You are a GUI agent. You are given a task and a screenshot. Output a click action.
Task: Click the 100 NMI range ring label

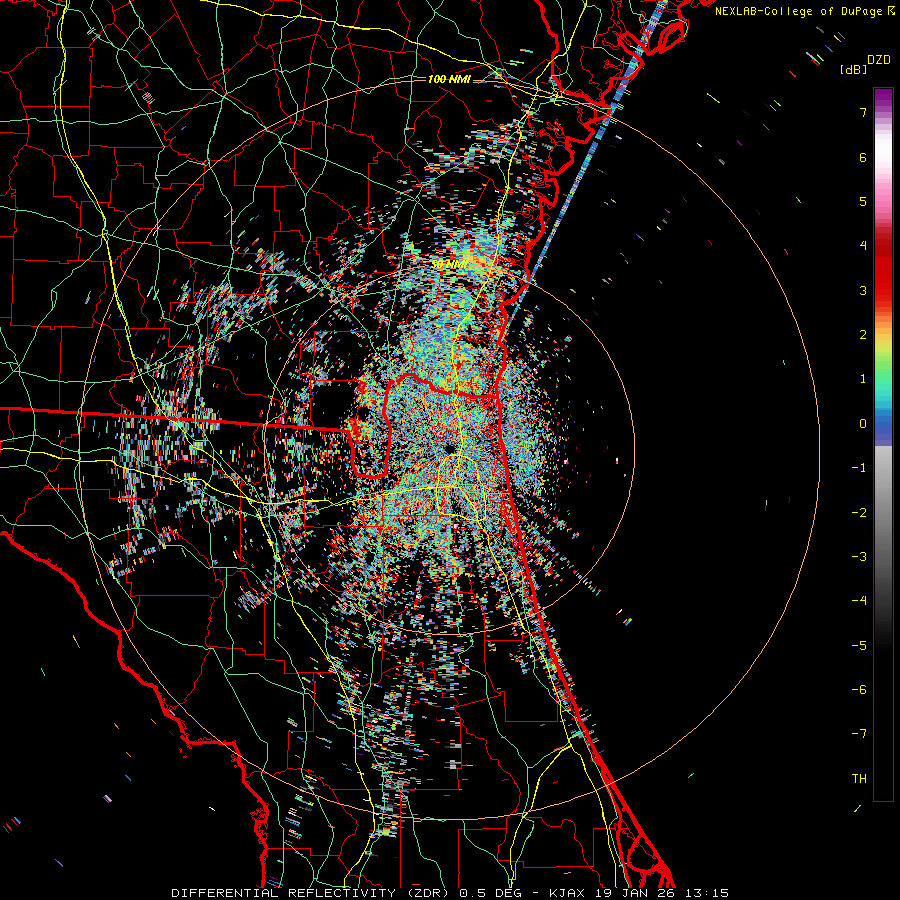point(449,79)
